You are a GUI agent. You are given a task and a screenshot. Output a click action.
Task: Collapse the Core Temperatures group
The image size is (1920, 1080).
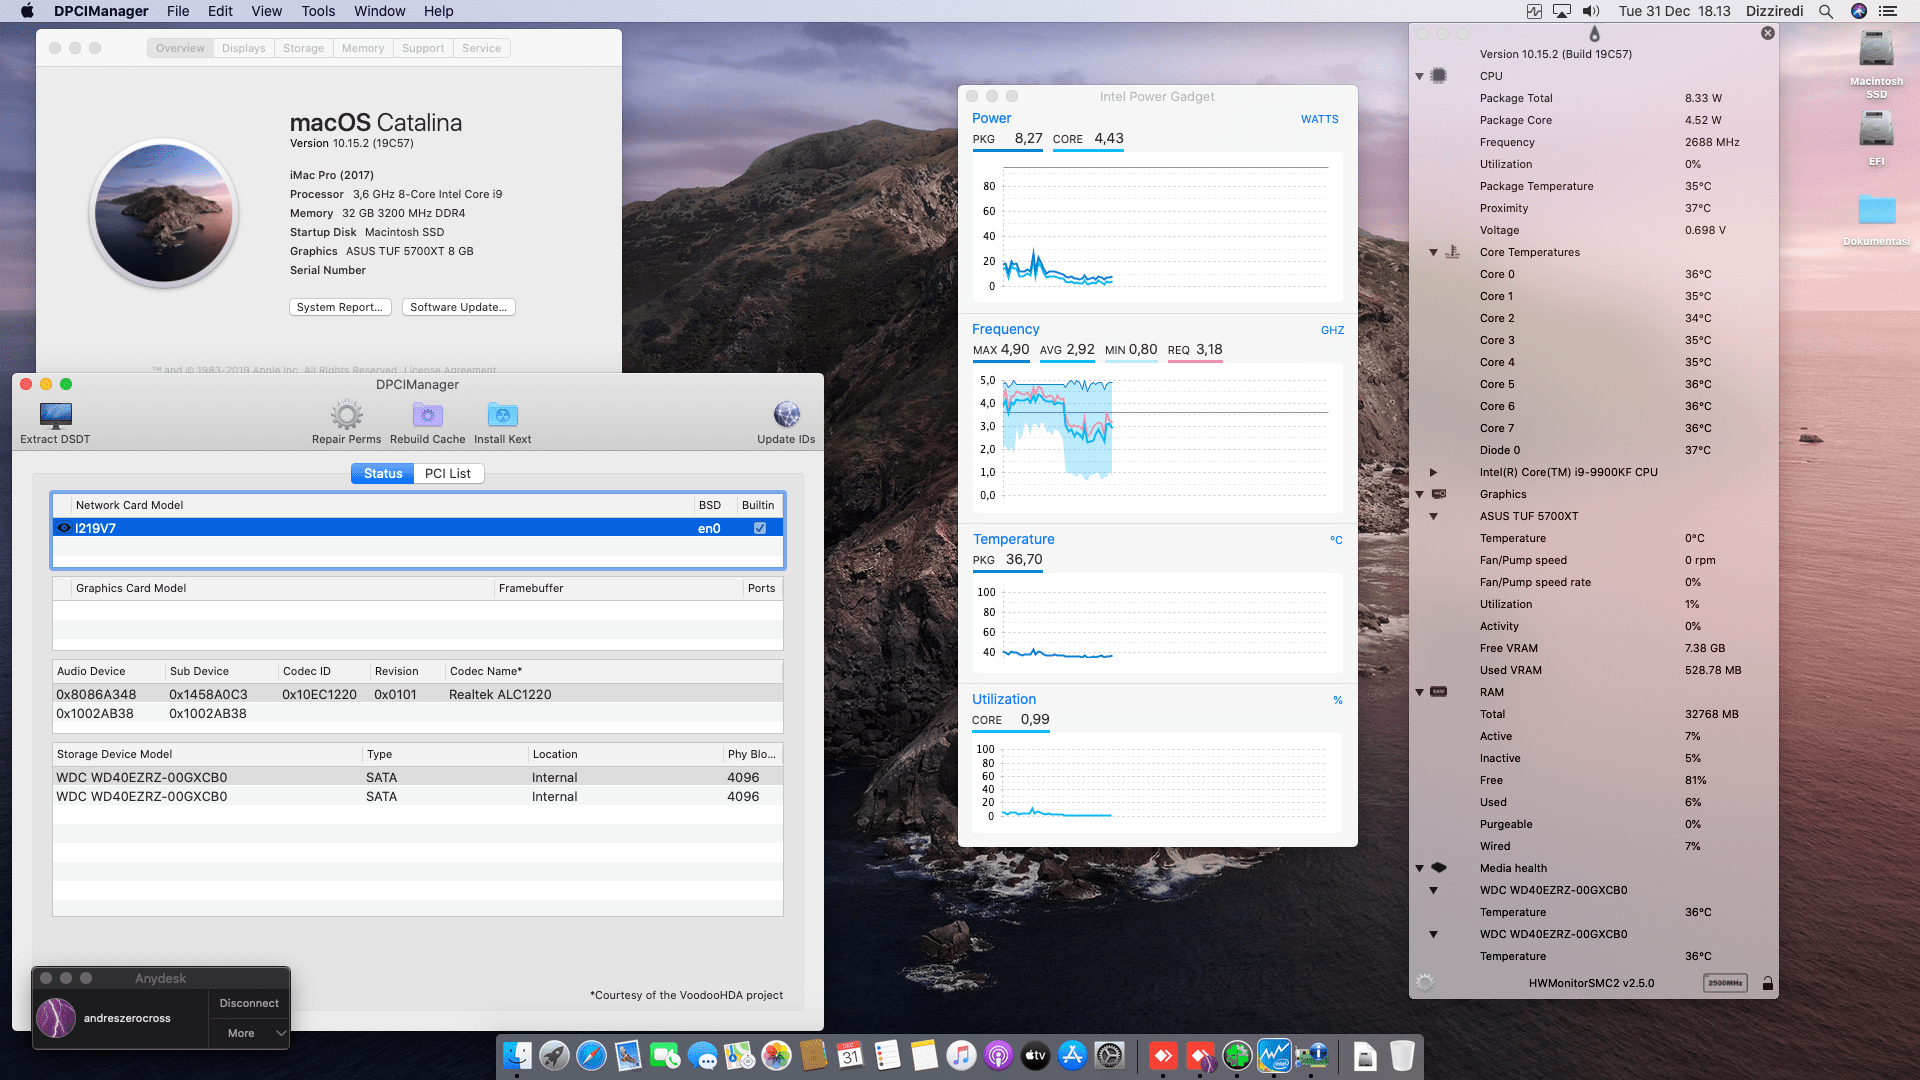click(1433, 252)
